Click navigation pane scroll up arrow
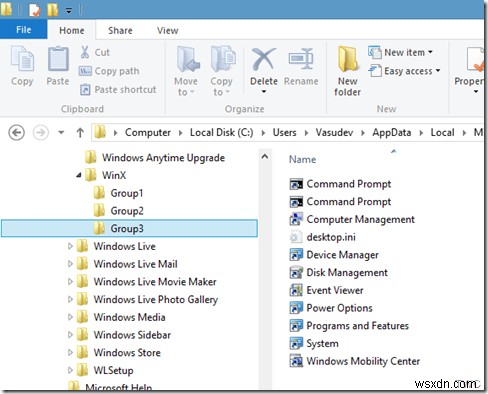Image resolution: width=488 pixels, height=394 pixels. (x=265, y=156)
